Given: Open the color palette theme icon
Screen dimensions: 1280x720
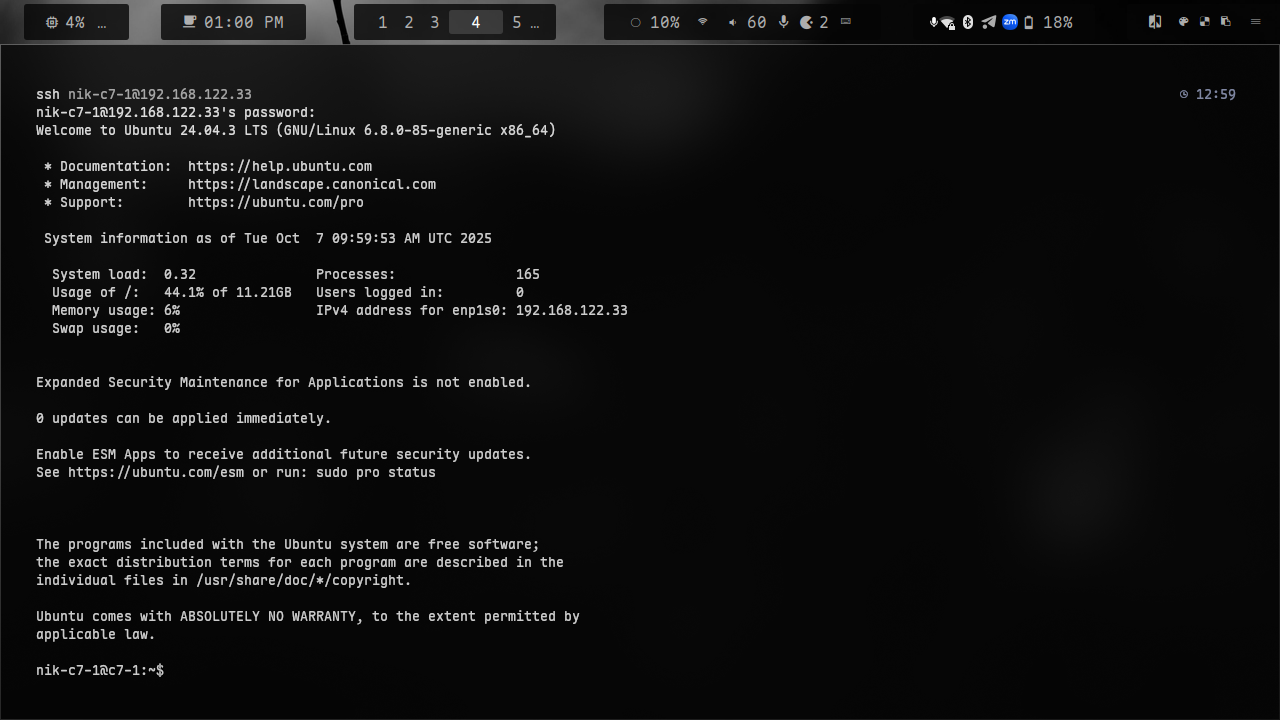Looking at the screenshot, I should 1183,22.
